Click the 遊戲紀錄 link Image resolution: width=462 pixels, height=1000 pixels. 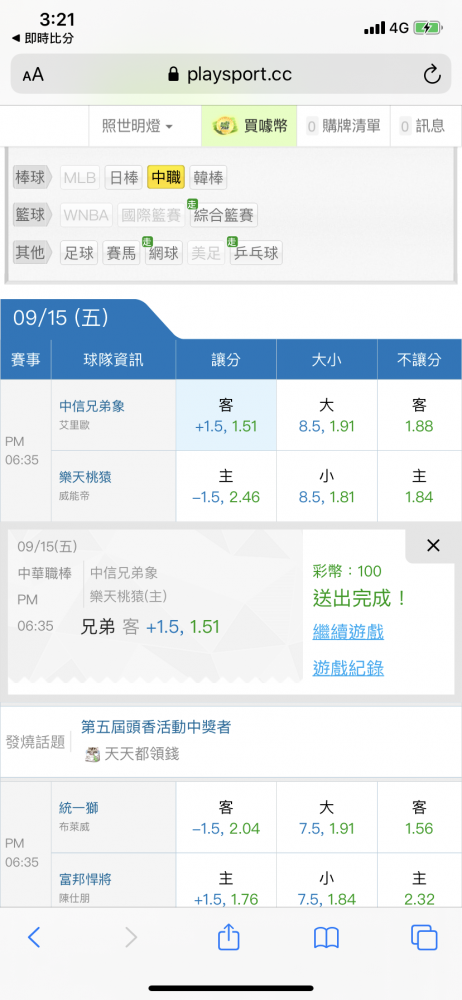pos(348,668)
